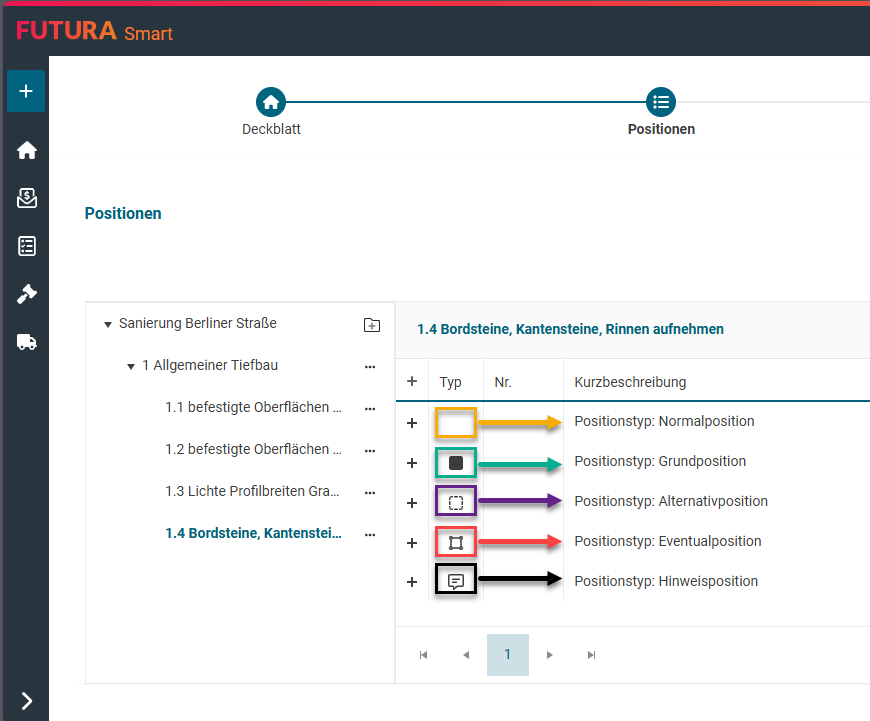Viewport: 870px width, 721px height.
Task: Open the home icon in the sidebar
Action: coord(27,150)
